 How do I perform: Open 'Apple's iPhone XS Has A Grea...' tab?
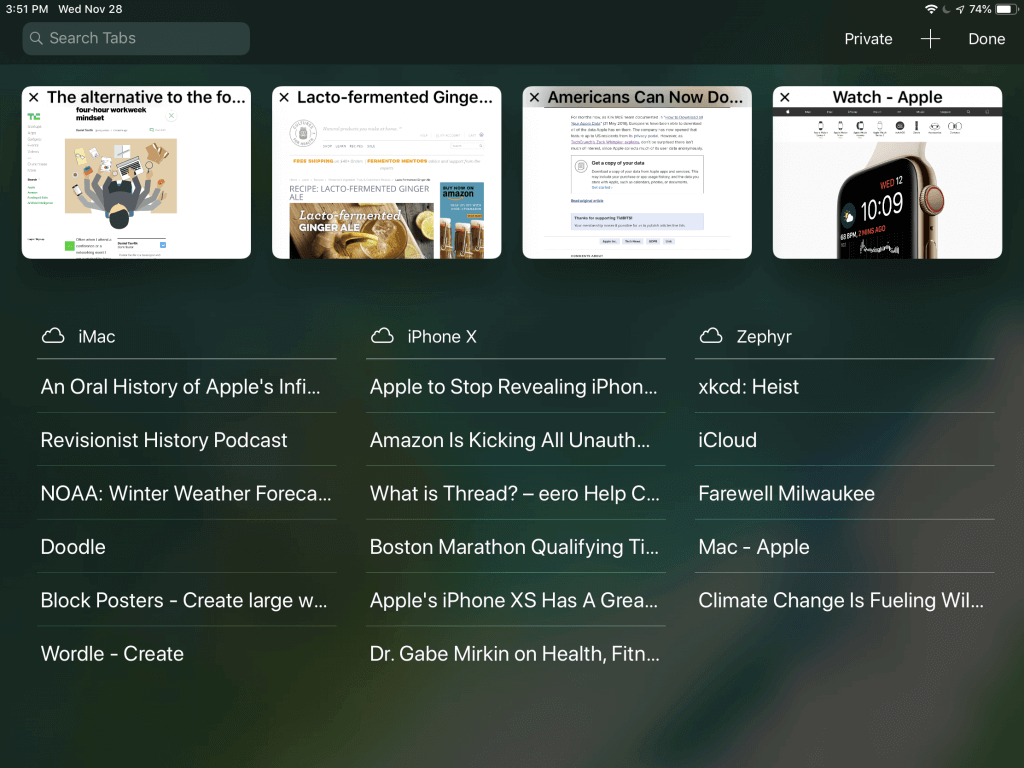pyautogui.click(x=516, y=601)
